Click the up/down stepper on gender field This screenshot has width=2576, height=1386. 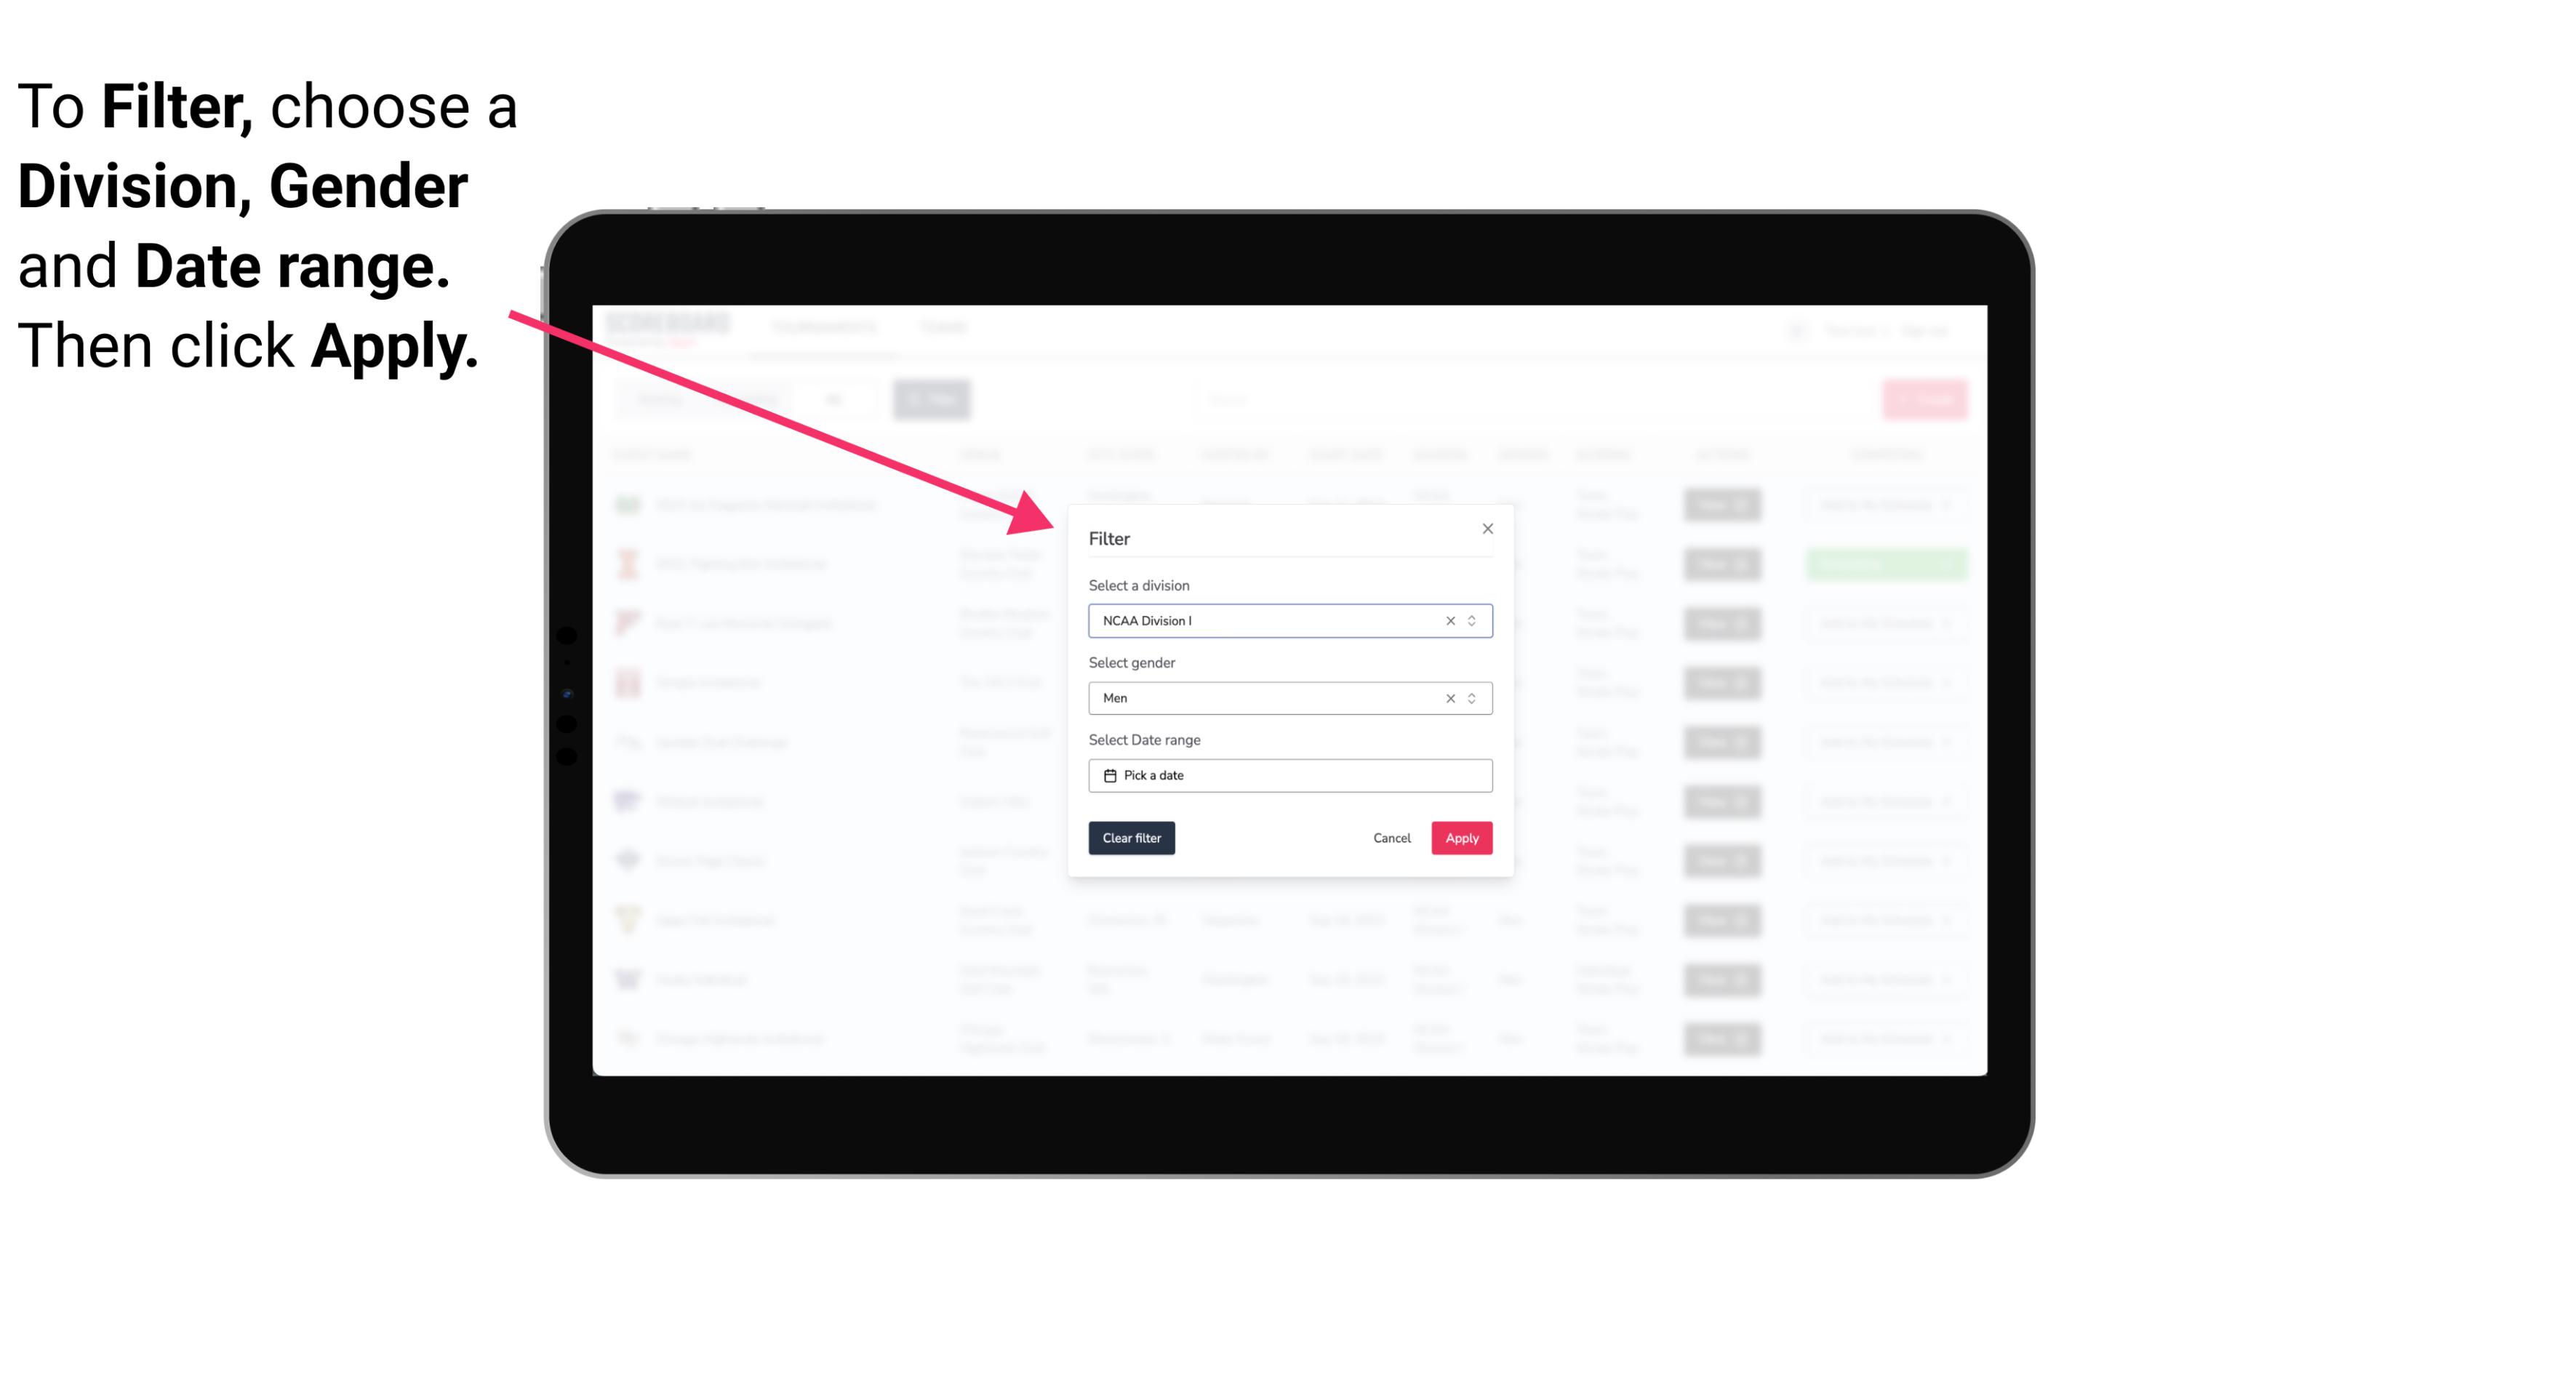point(1473,697)
